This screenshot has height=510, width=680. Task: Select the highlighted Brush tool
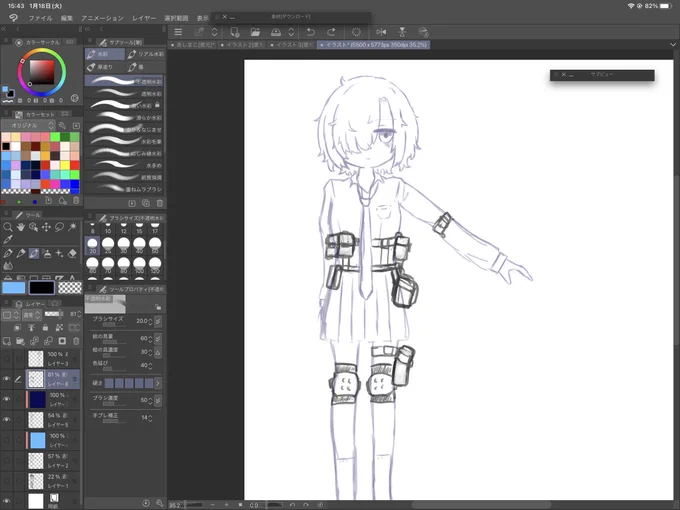(x=33, y=253)
